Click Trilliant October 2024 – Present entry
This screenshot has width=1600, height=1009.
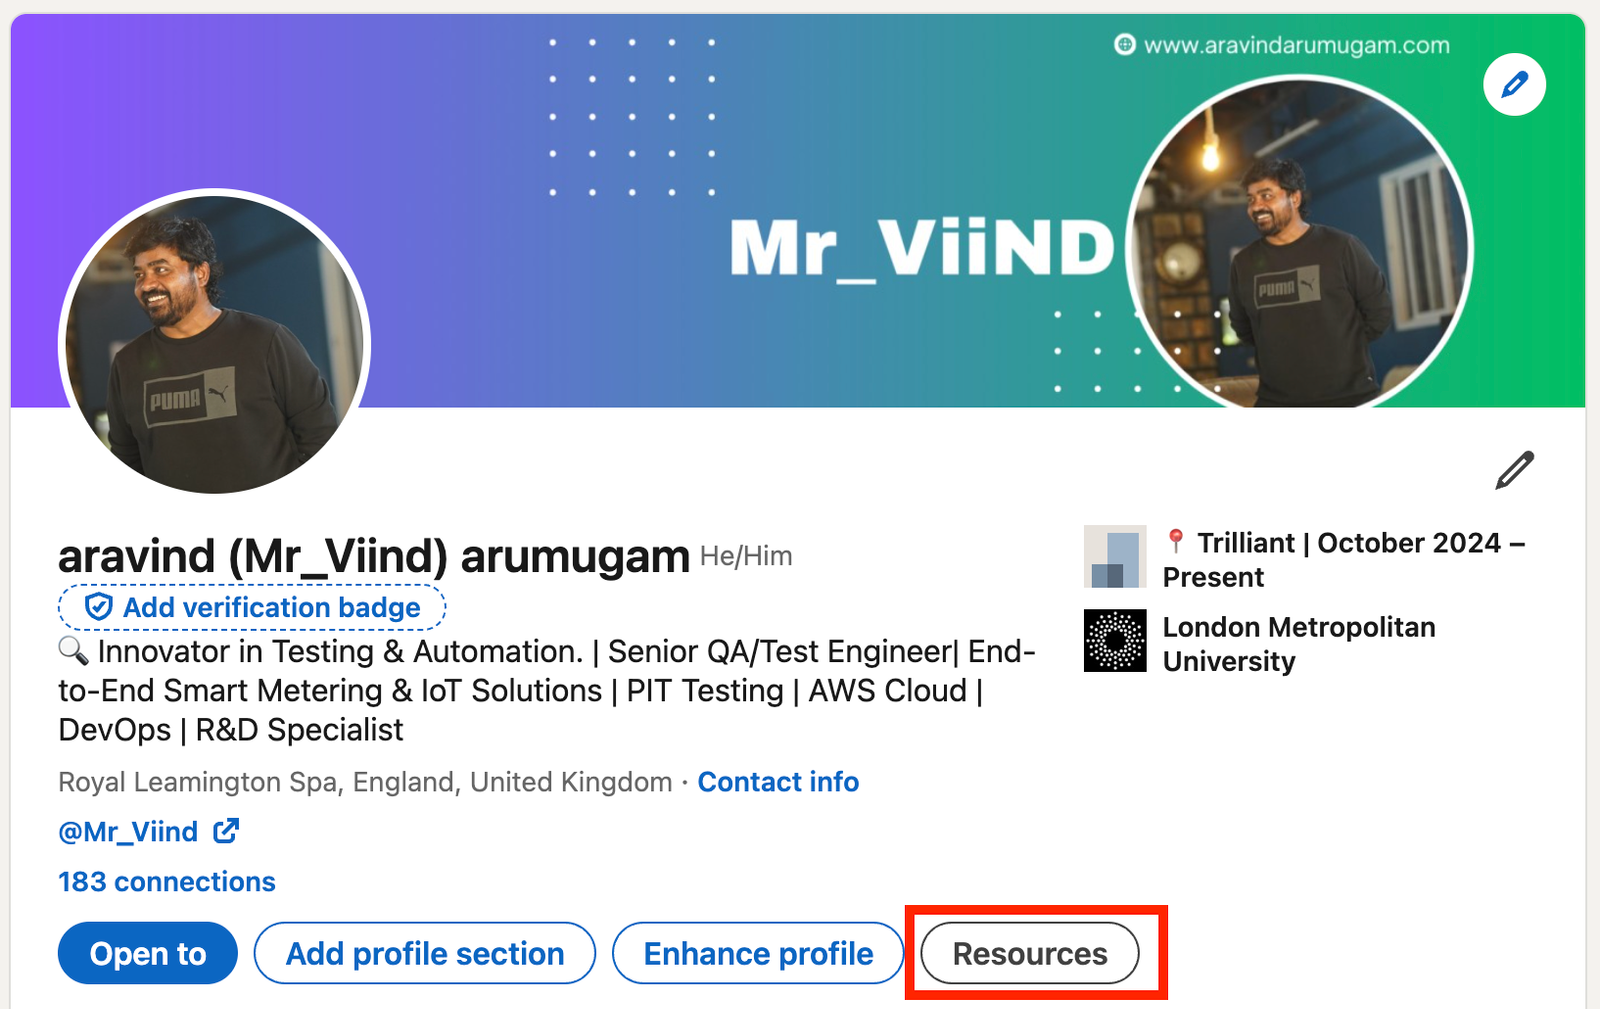1344,560
